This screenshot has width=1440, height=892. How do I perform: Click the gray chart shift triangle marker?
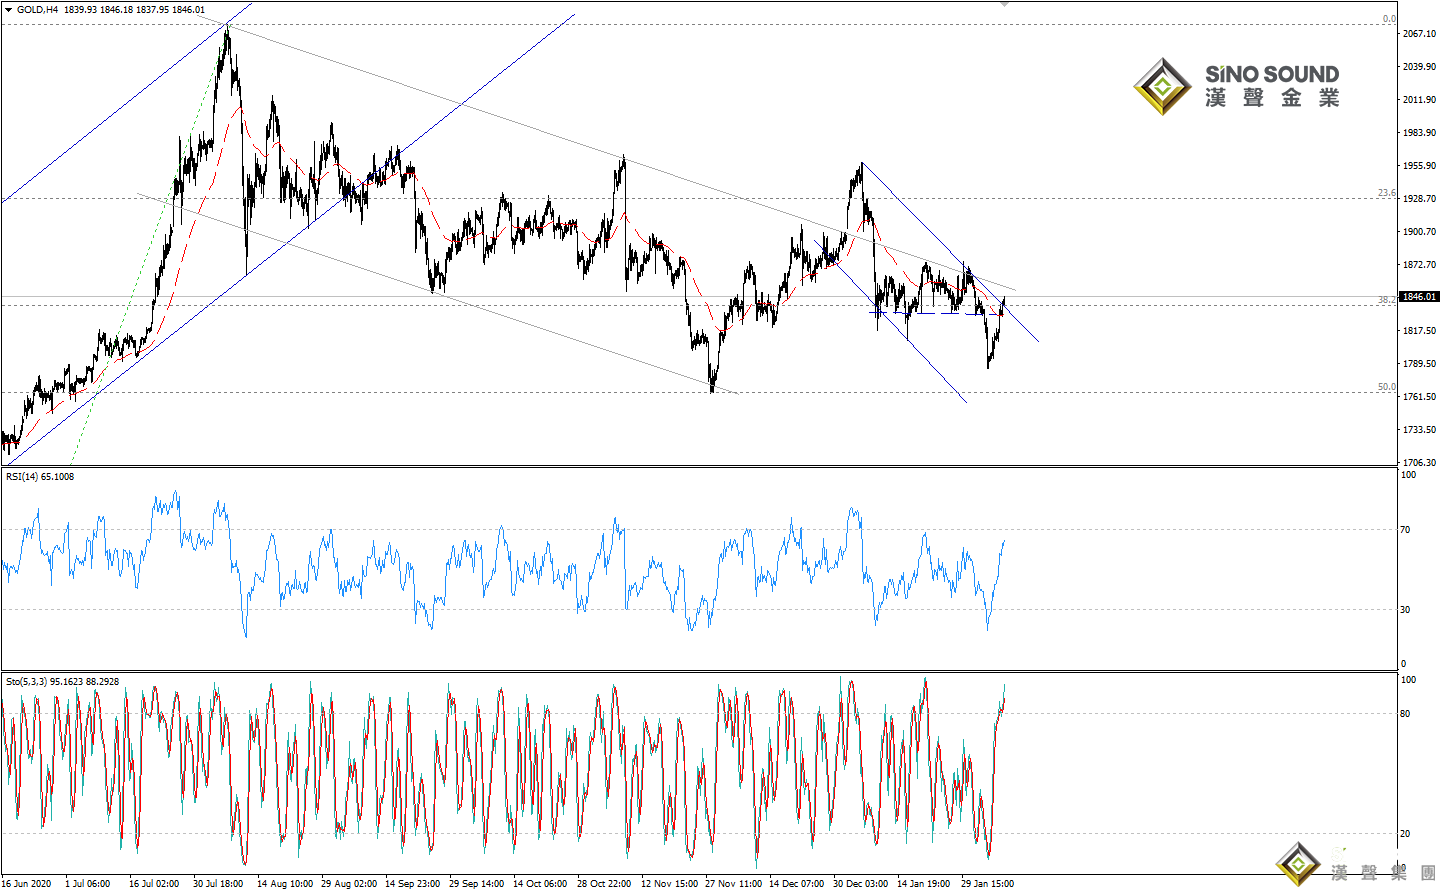pyautogui.click(x=1004, y=4)
